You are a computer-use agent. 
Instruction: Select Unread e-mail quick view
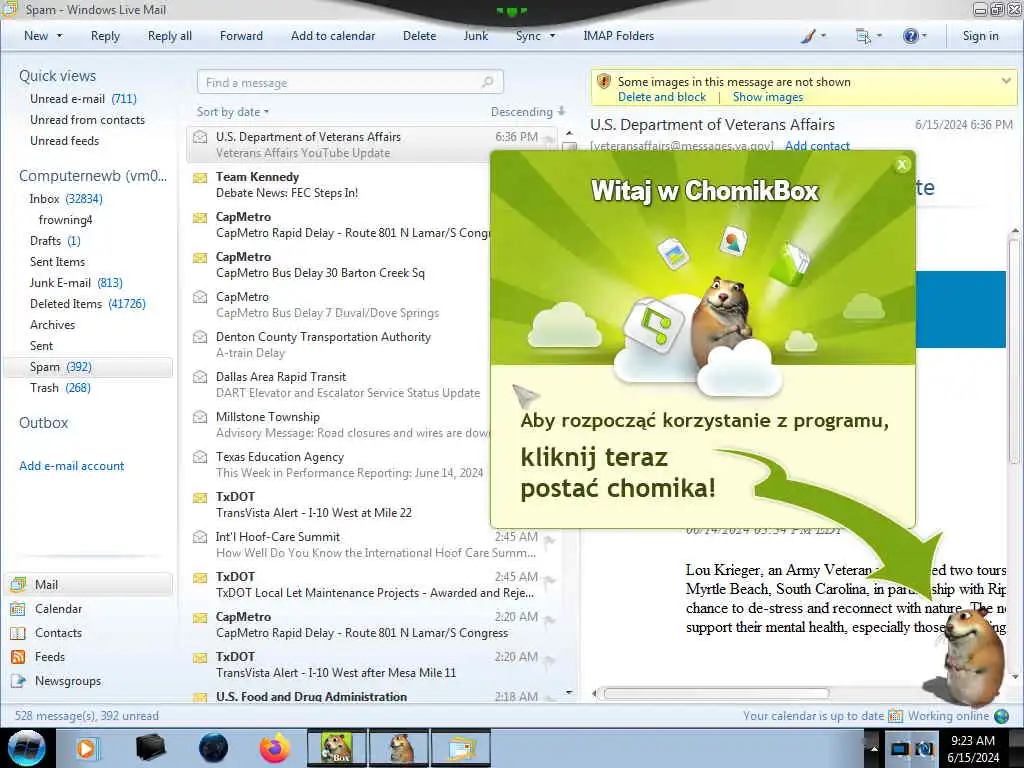pos(83,99)
